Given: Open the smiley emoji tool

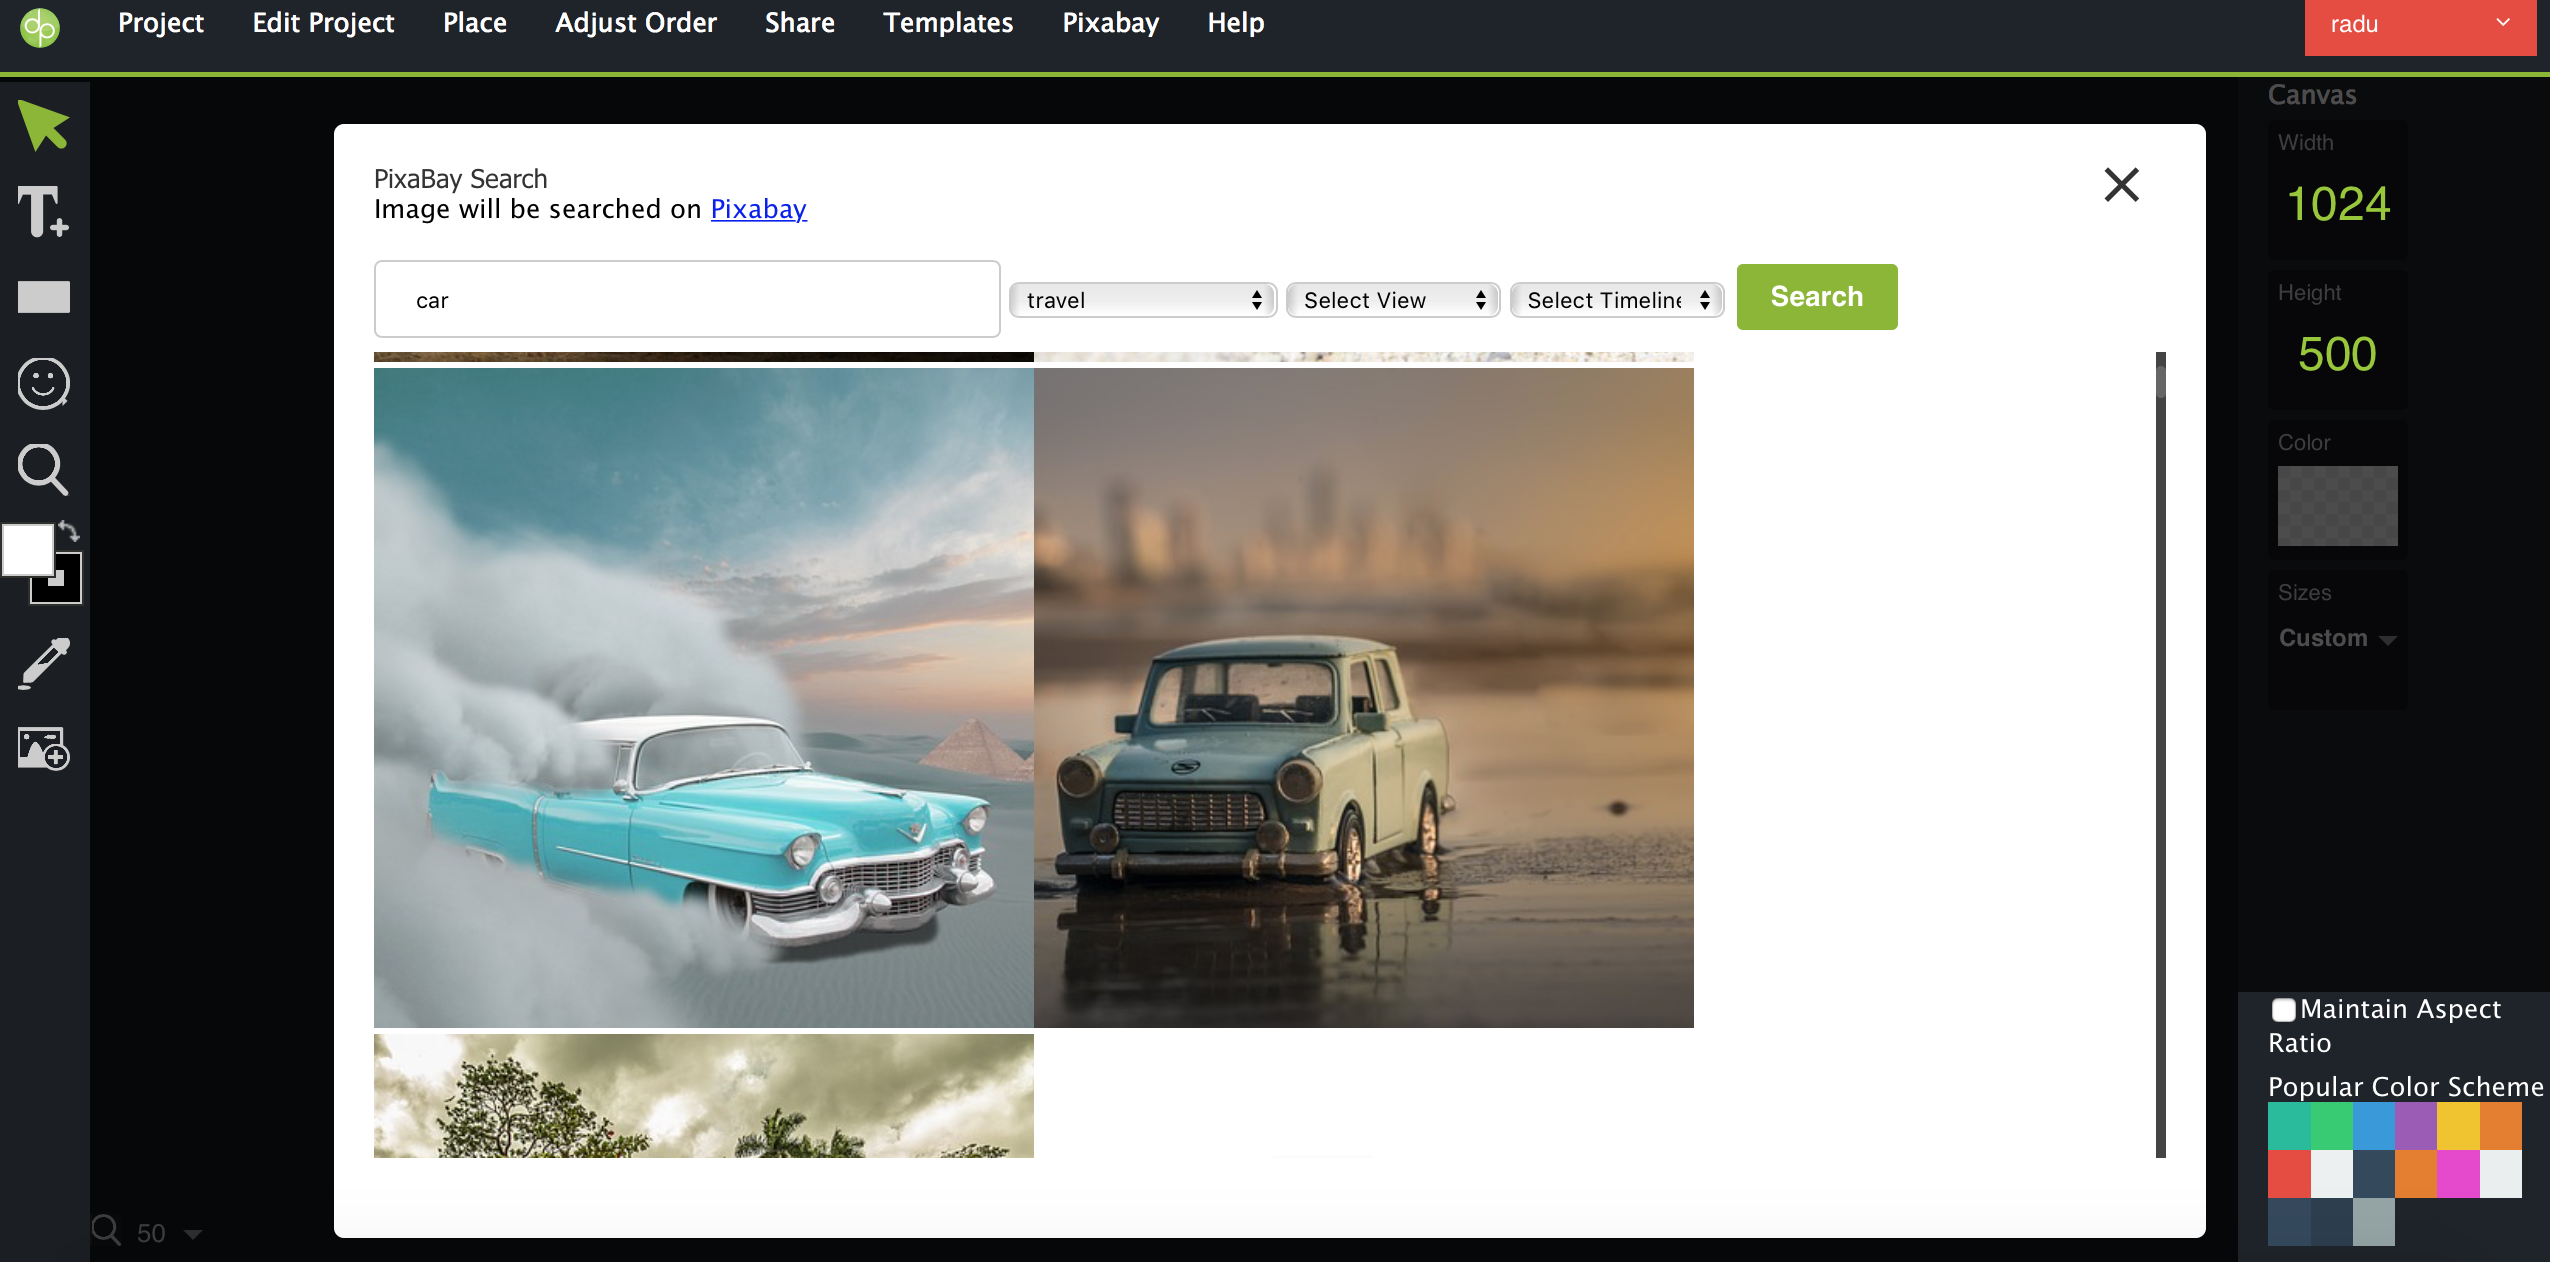Looking at the screenshot, I should tap(43, 383).
